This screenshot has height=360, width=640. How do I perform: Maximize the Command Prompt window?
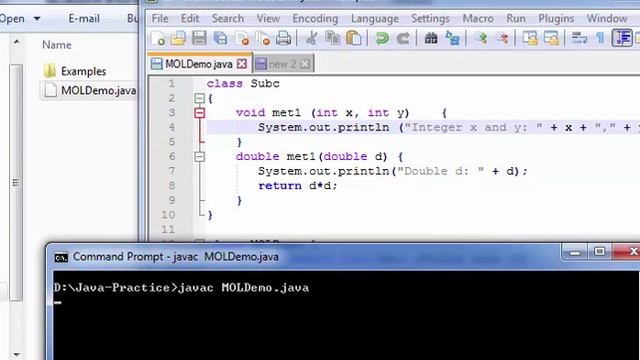599,252
